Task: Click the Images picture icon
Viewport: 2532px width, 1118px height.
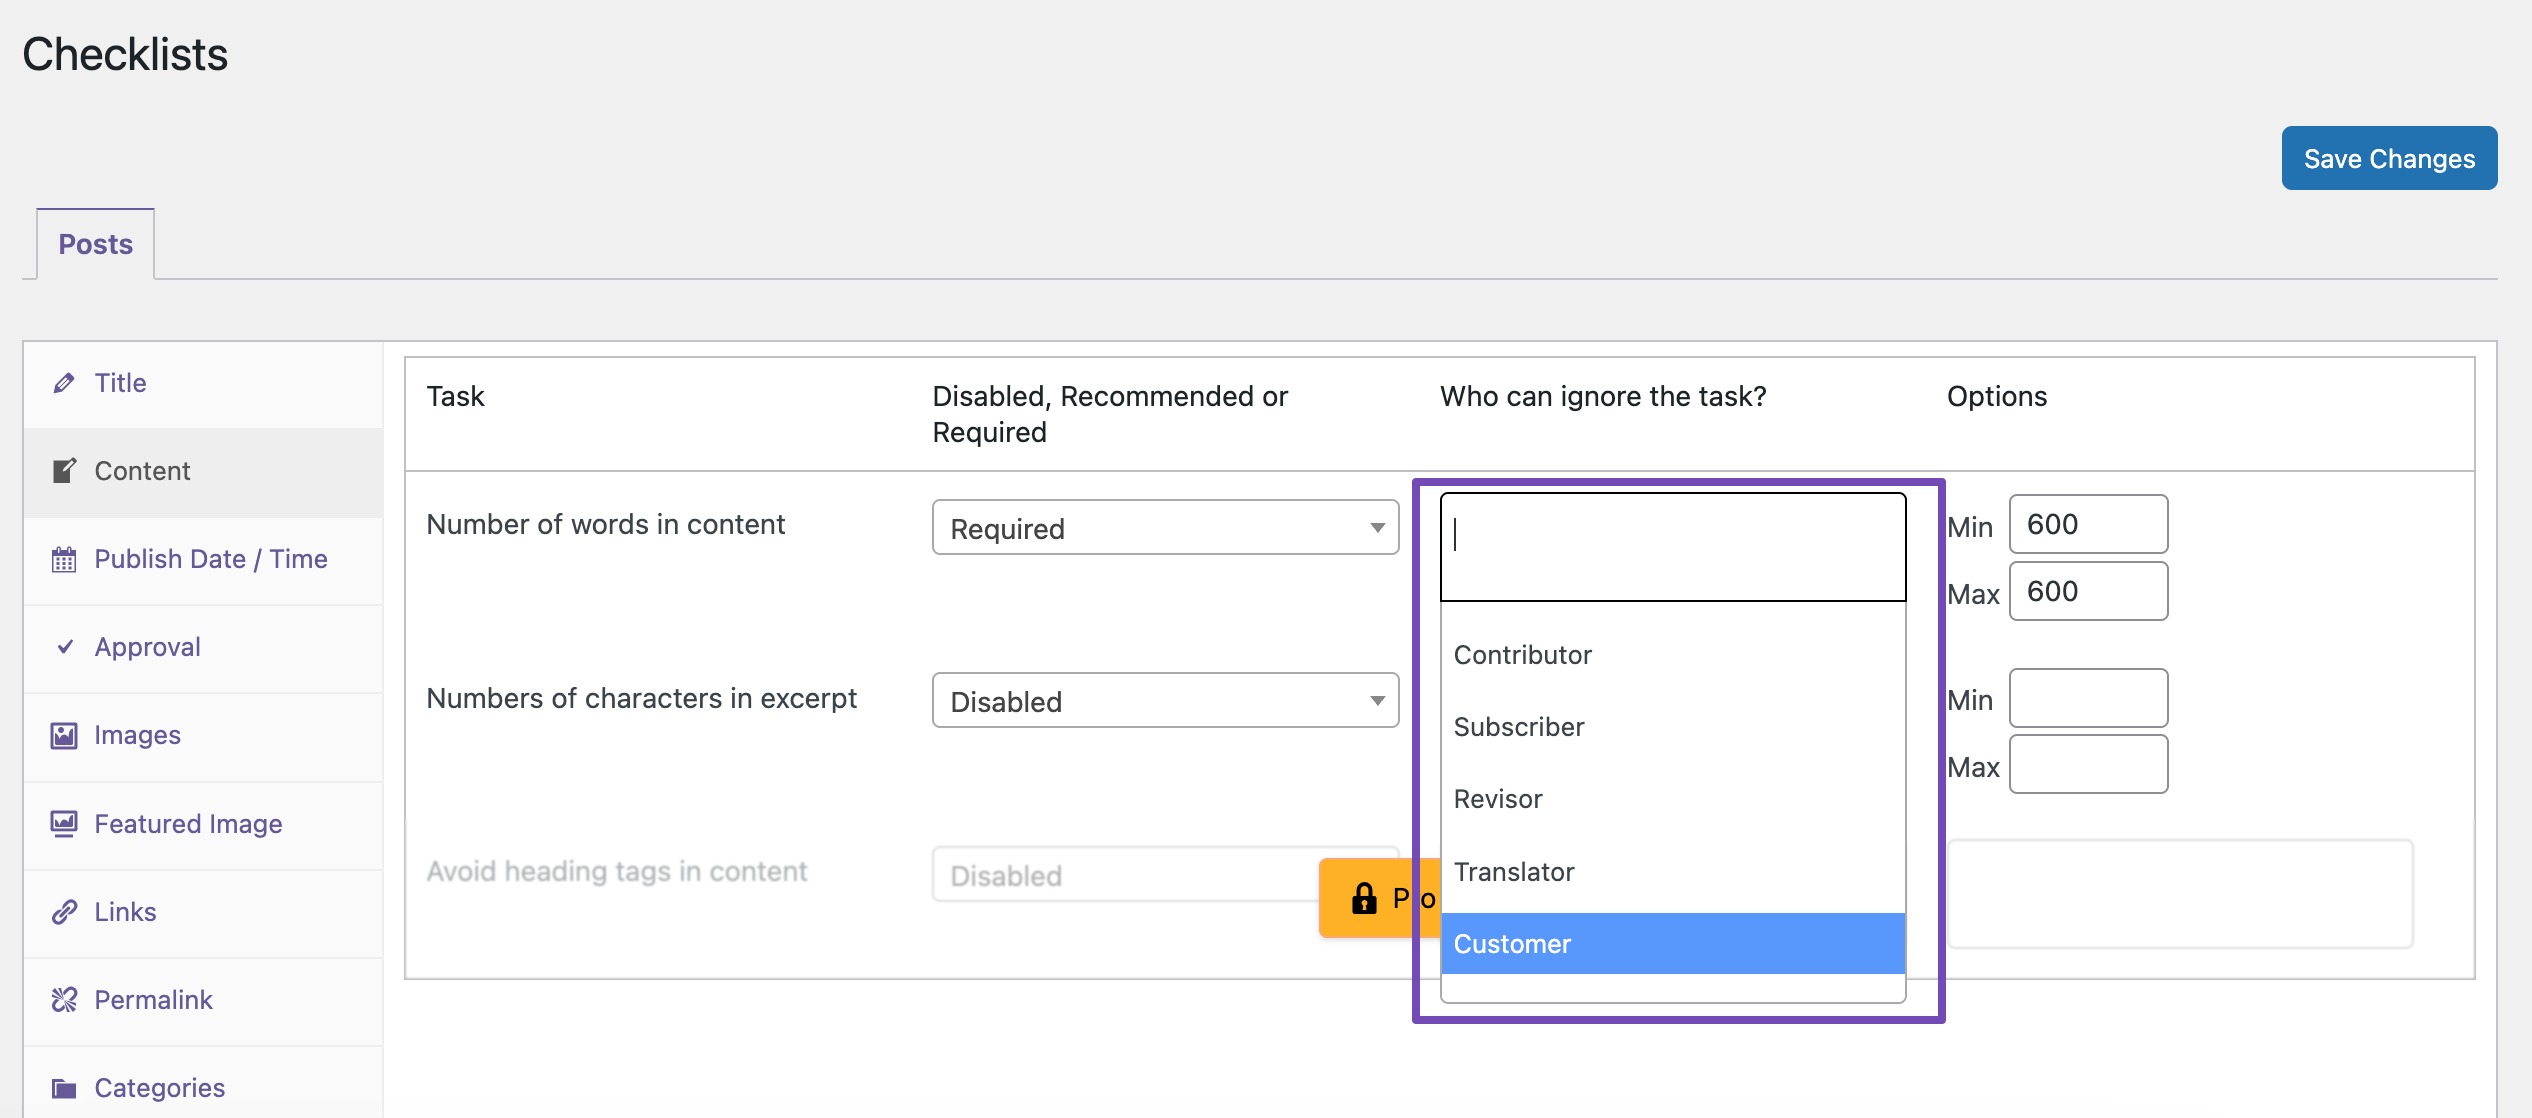Action: point(64,735)
